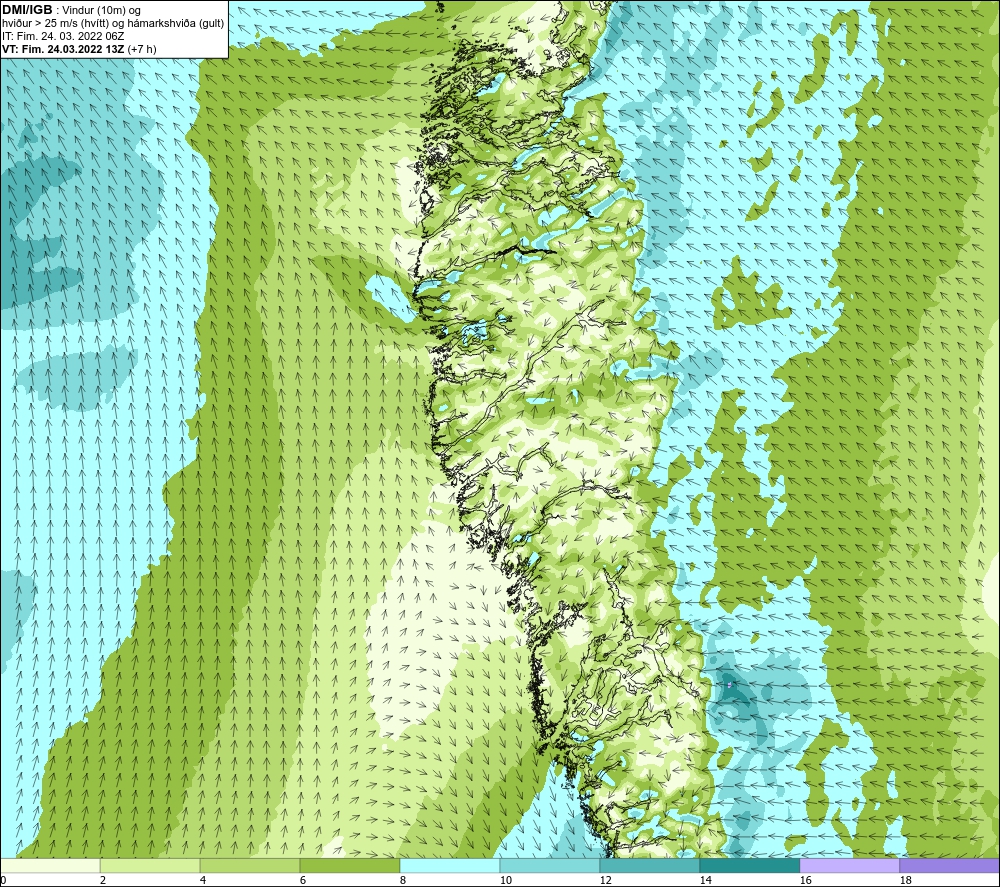Click the 6–8 m/s darker green legend swatch
This screenshot has width=1000, height=887.
click(349, 865)
